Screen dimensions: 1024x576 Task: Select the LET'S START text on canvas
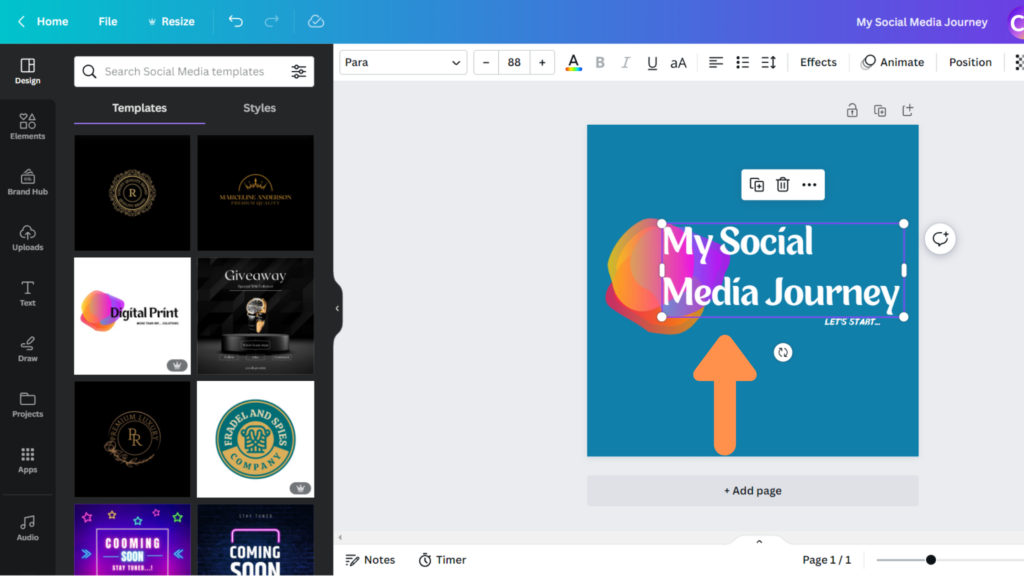coord(852,322)
